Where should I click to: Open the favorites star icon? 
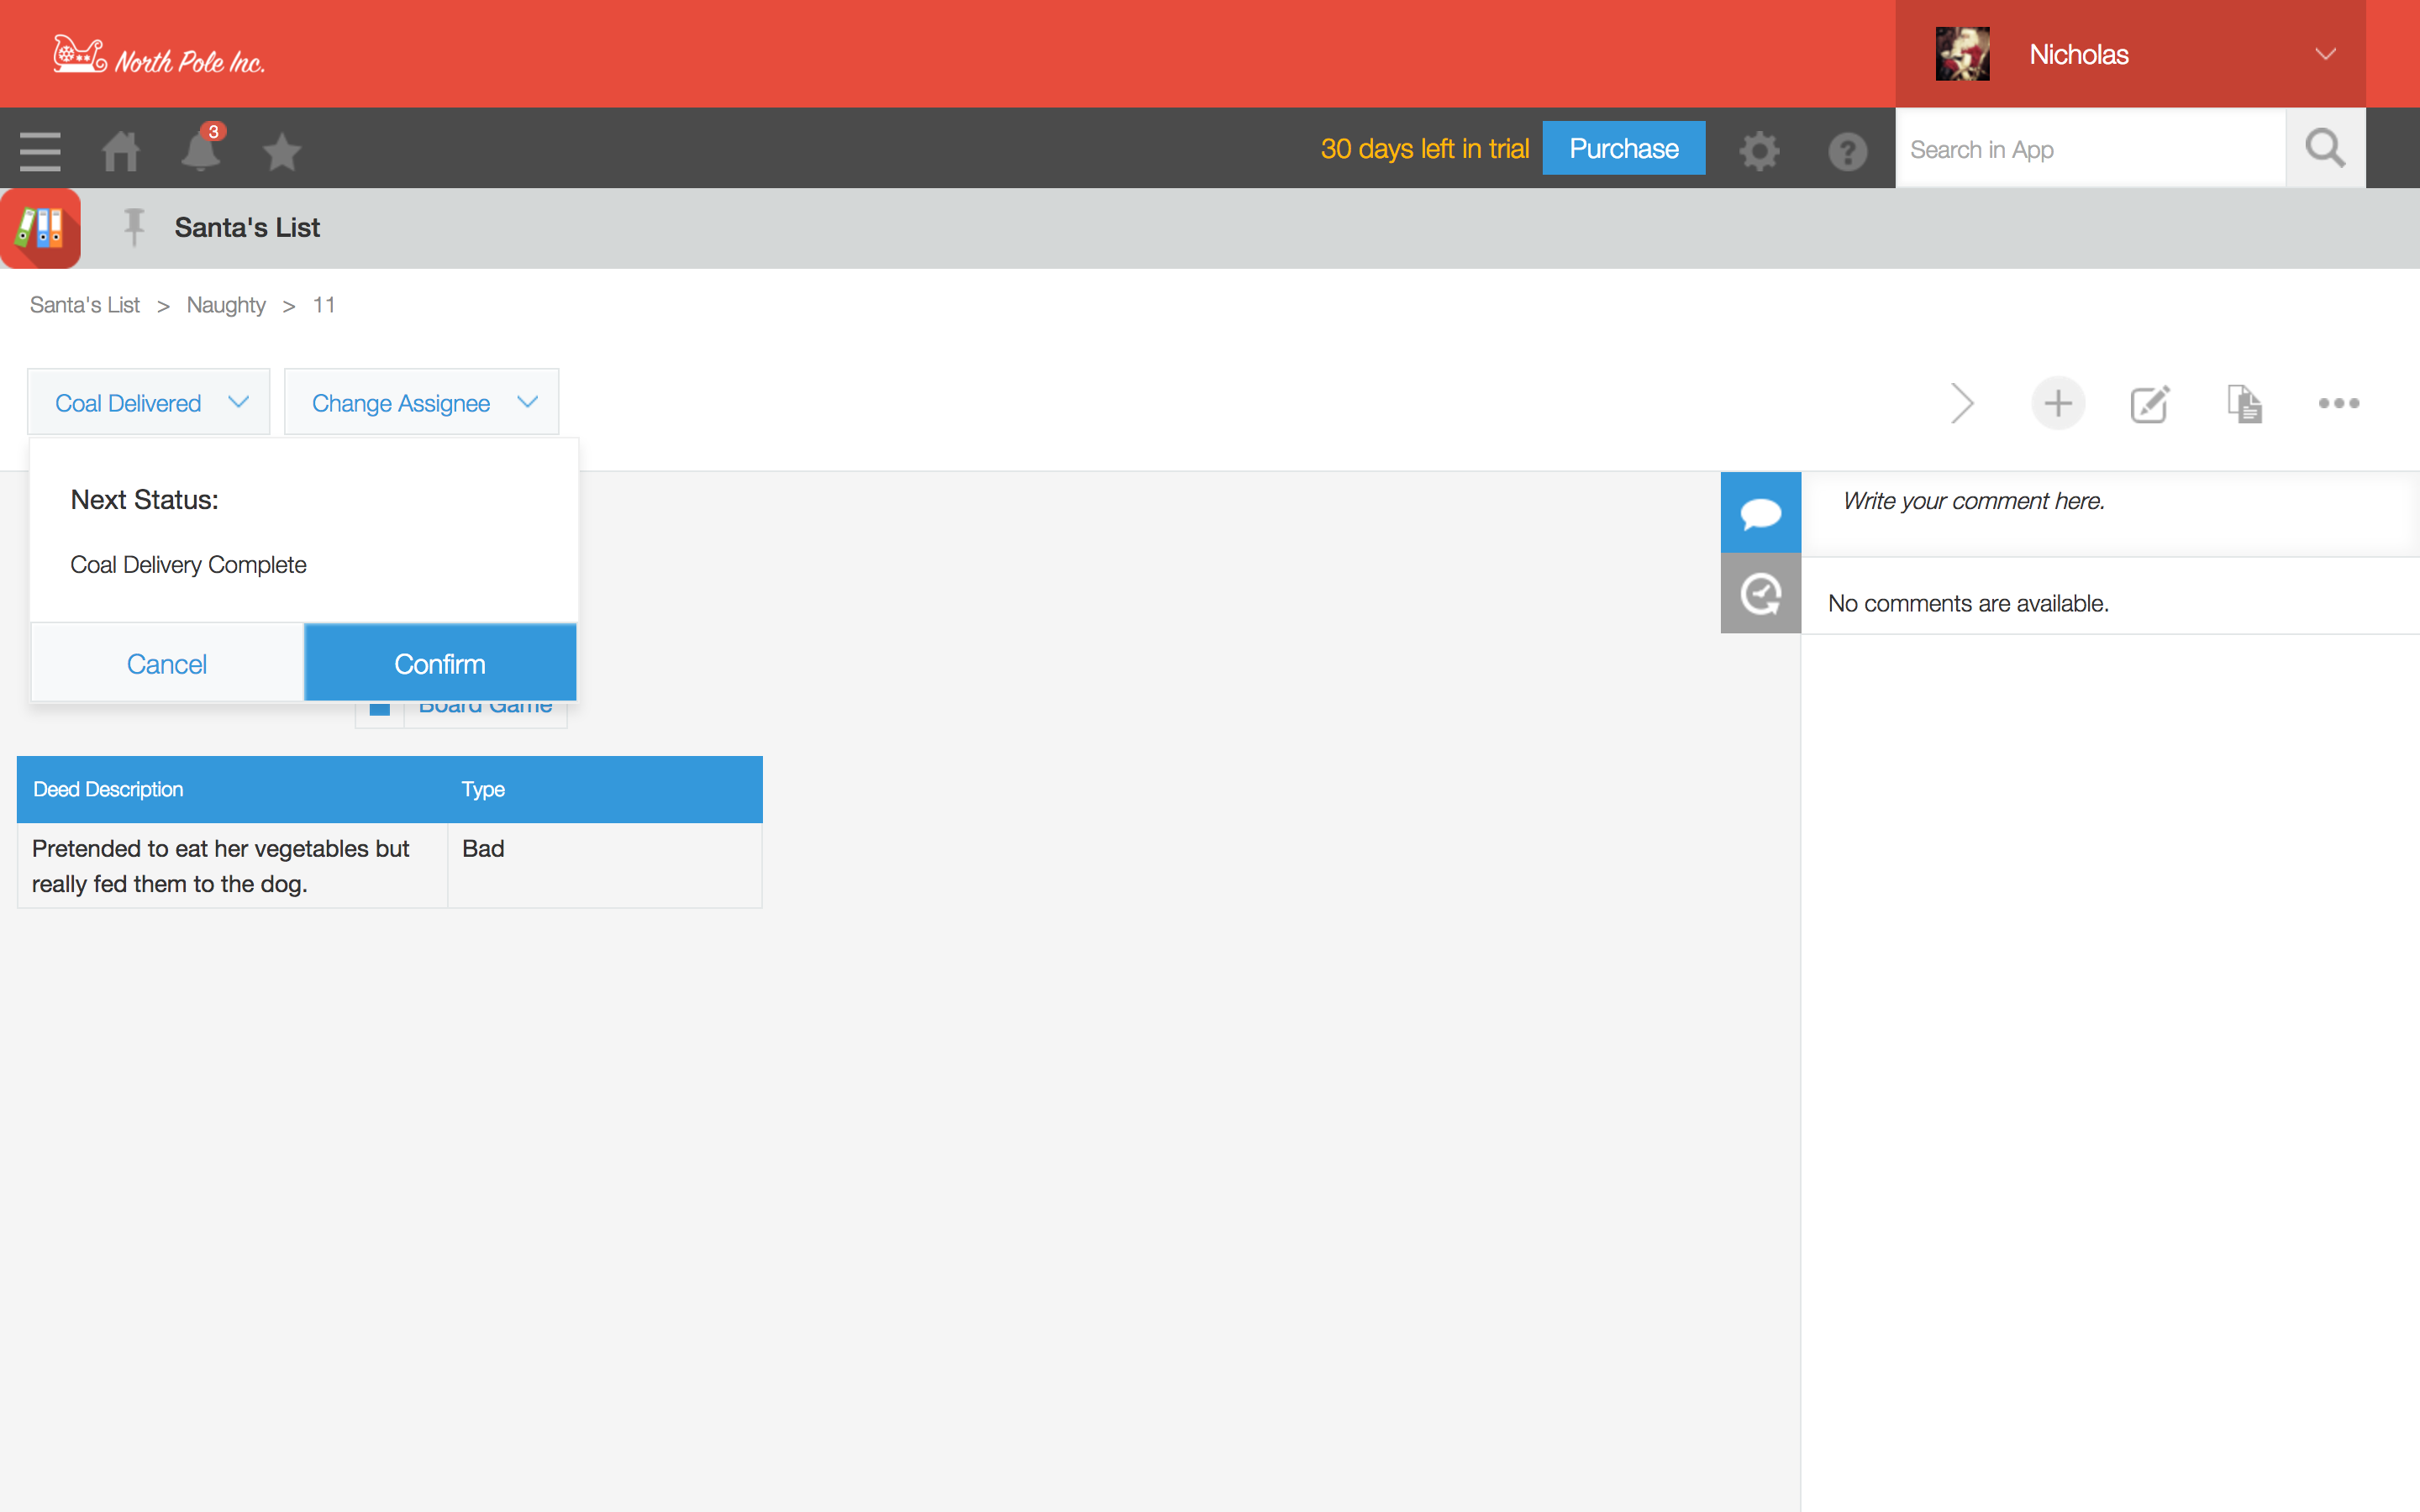coord(281,151)
